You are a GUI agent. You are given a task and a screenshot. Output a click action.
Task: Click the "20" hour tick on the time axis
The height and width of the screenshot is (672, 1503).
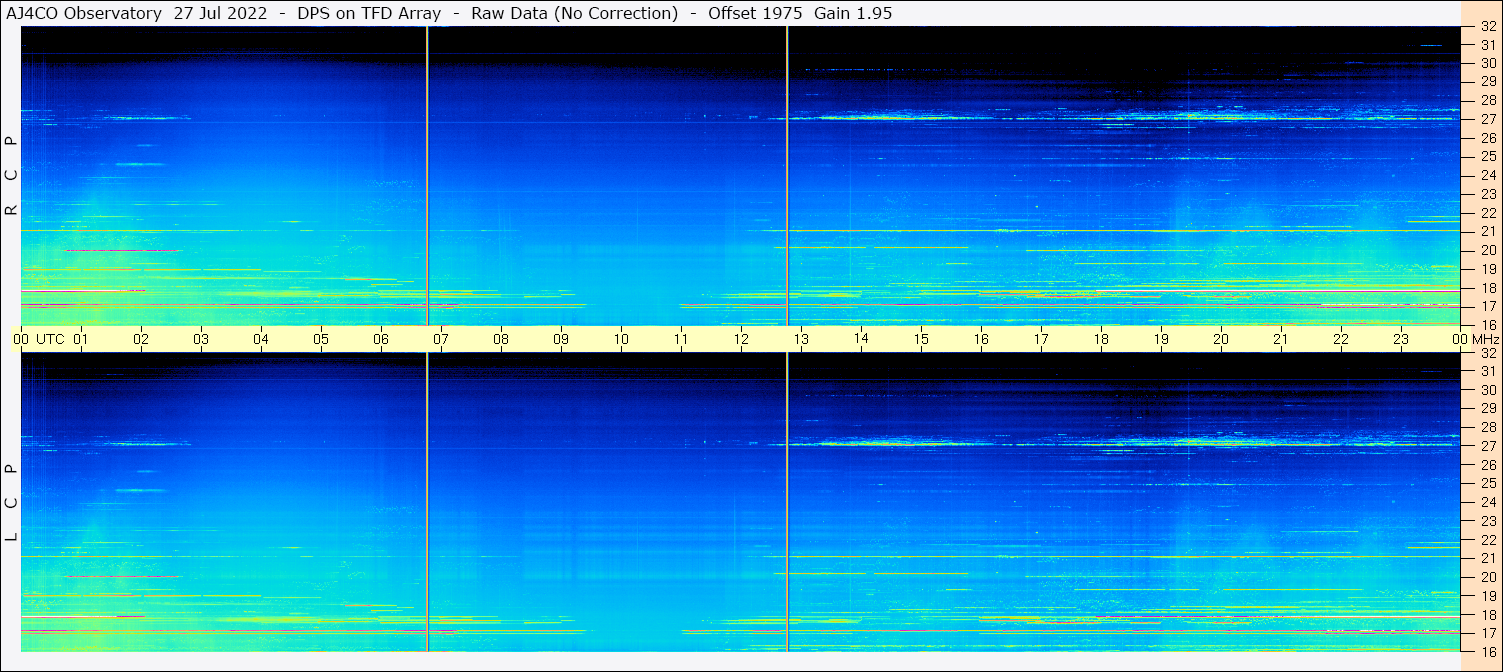(1221, 339)
